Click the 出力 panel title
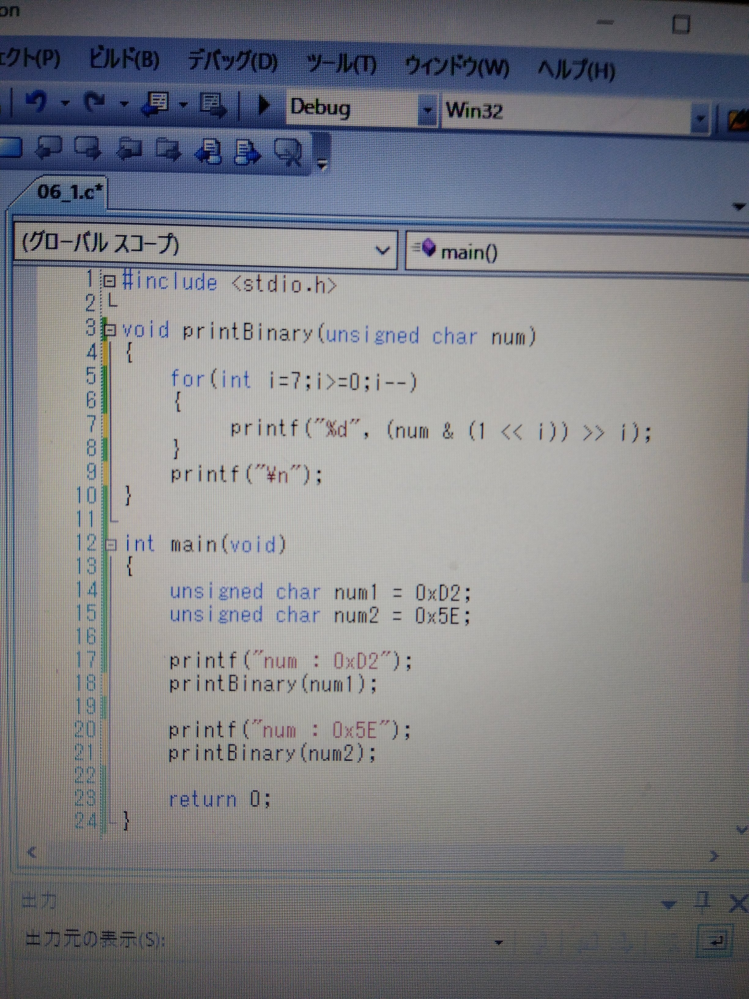The height and width of the screenshot is (999, 749). [x=38, y=900]
